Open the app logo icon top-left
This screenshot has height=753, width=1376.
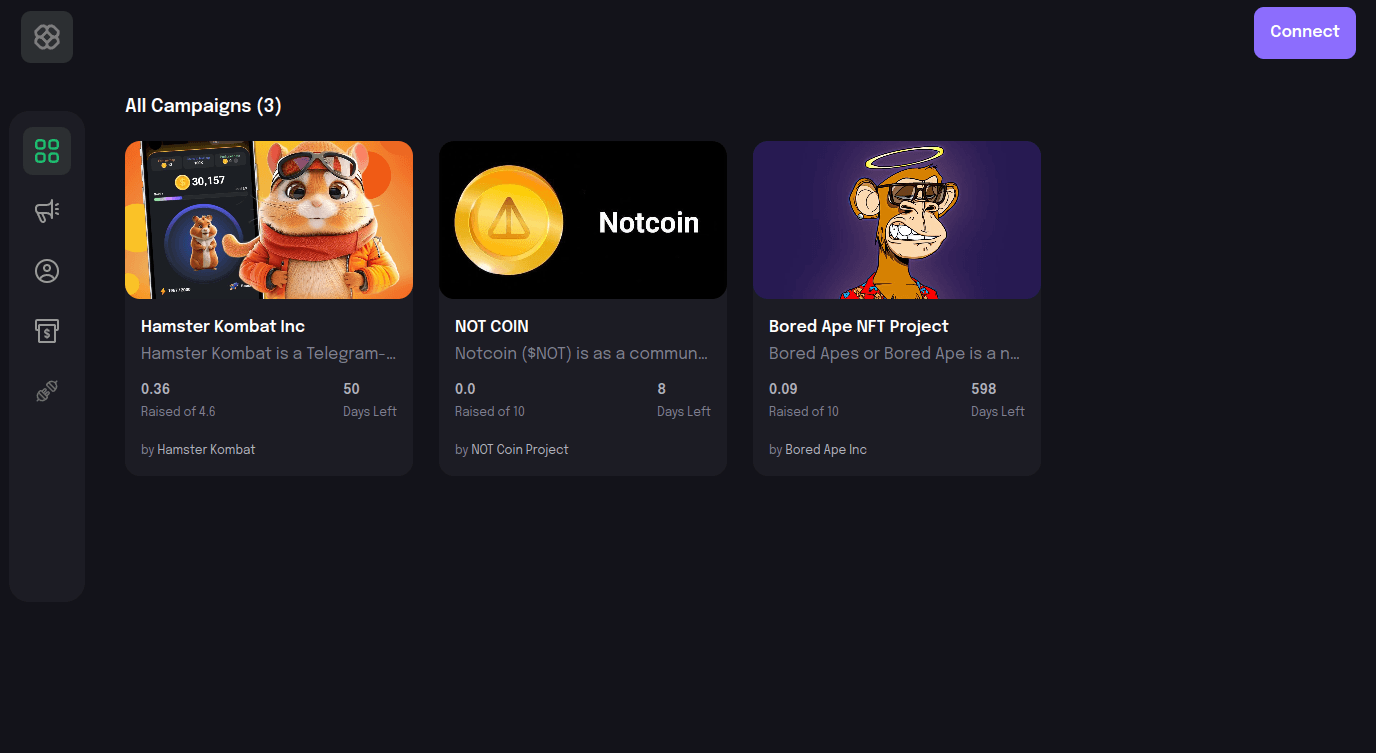tap(46, 36)
